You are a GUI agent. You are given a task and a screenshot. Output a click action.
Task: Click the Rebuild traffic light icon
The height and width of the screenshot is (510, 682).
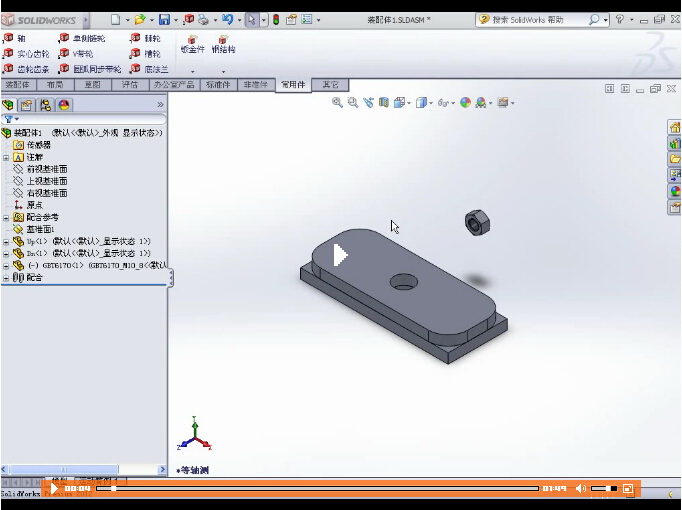click(x=276, y=20)
